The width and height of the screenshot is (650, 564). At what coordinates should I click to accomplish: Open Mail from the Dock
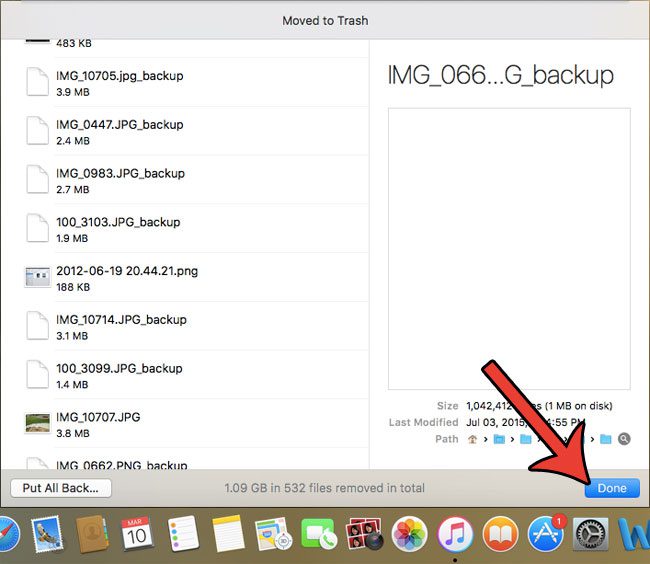47,534
